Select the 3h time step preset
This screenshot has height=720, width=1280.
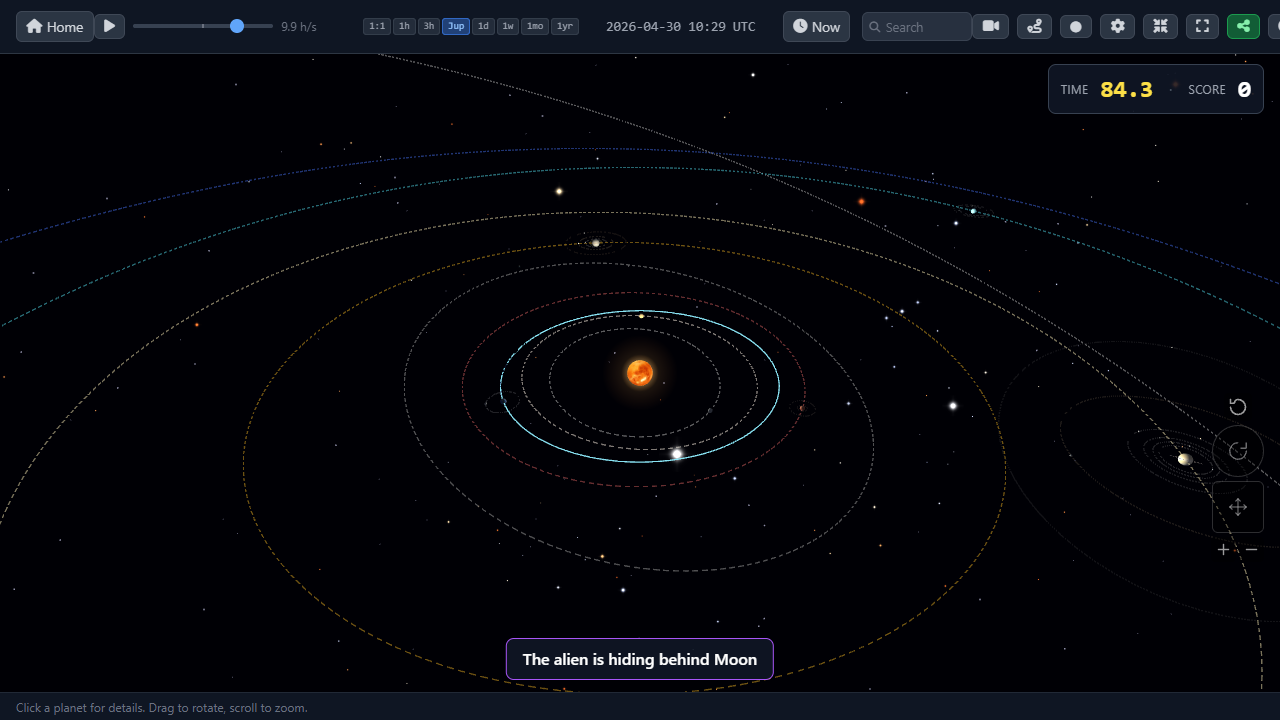point(428,26)
